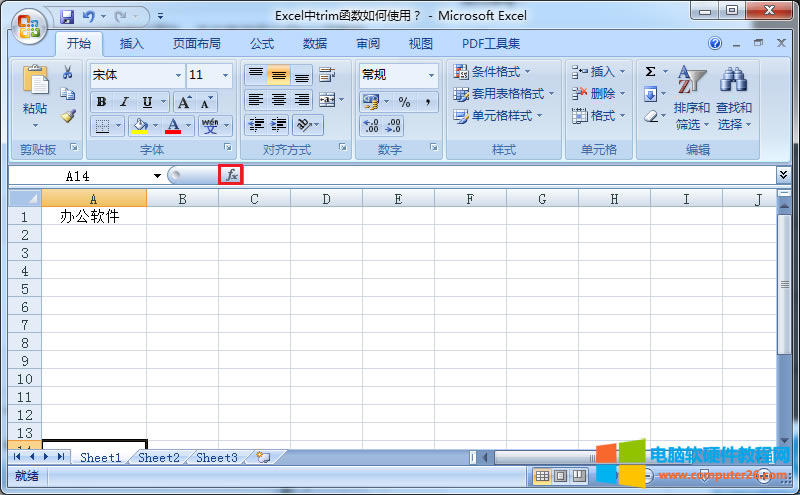Open the 公式 ribbon tab

262,44
